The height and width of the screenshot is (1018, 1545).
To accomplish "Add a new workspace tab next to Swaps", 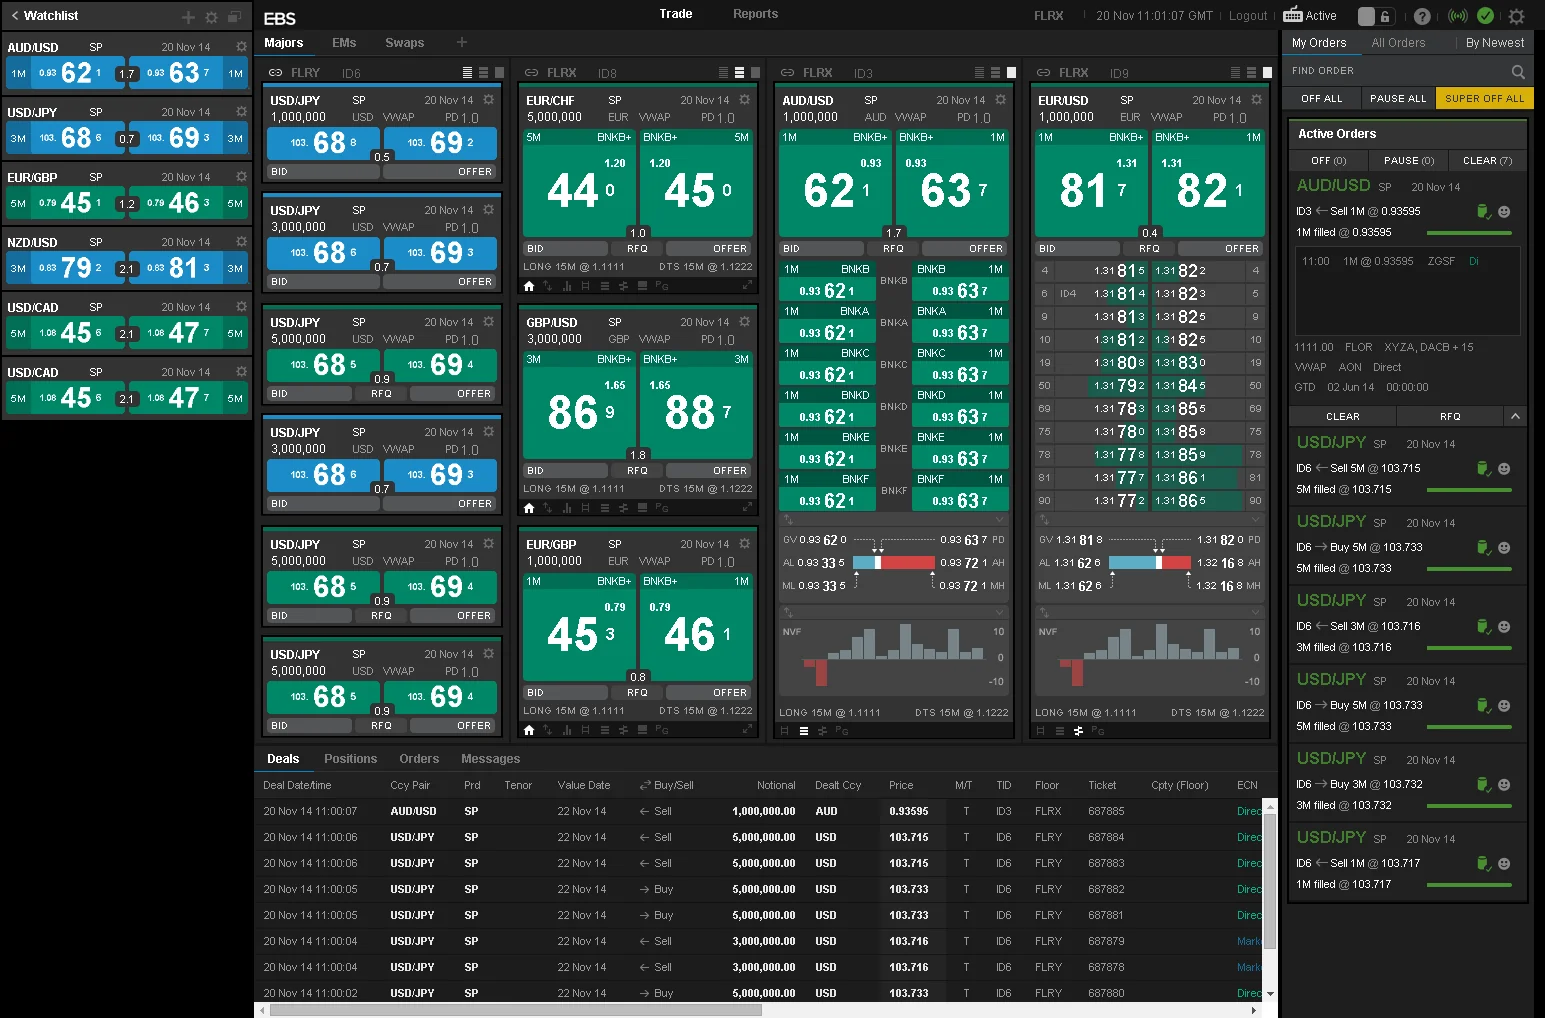I will point(462,42).
